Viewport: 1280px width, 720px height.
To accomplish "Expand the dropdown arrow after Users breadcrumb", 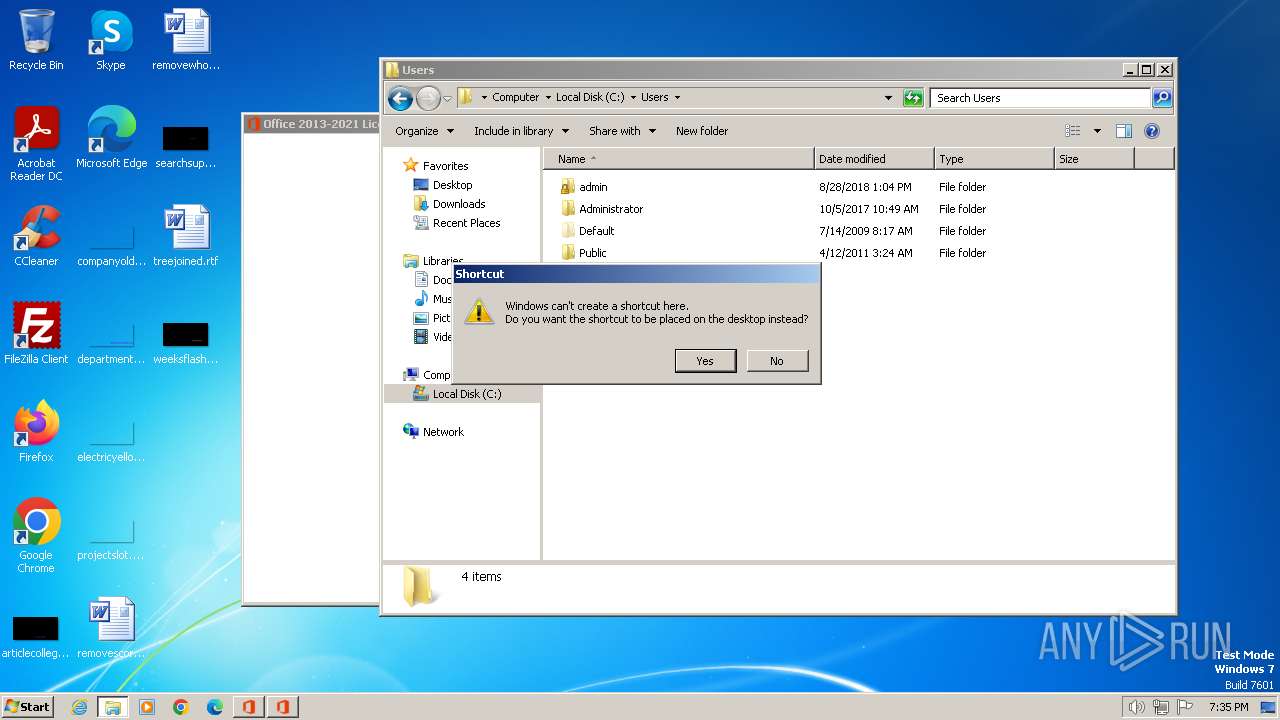I will [x=677, y=98].
